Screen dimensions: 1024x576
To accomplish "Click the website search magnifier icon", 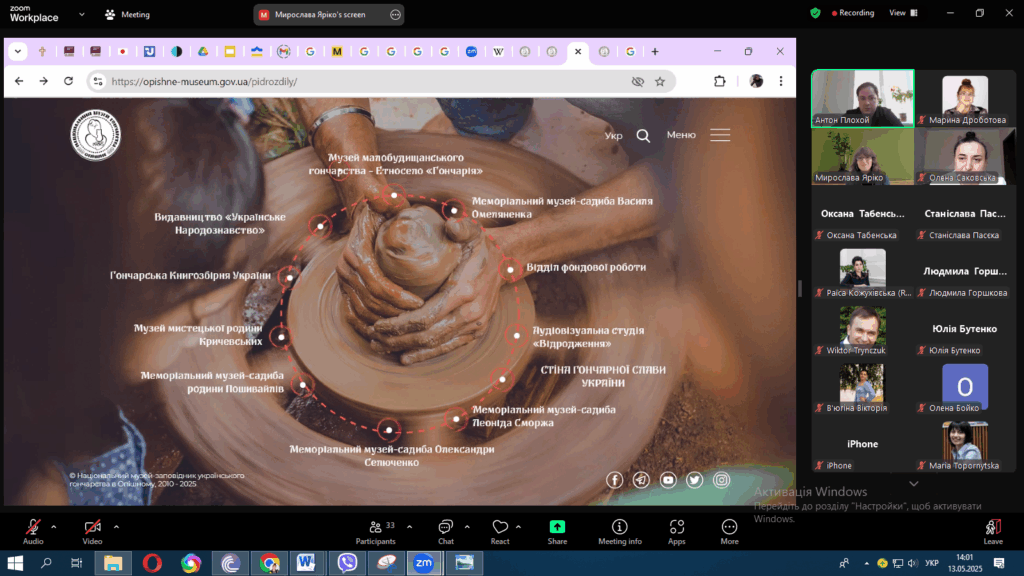I will coord(643,136).
